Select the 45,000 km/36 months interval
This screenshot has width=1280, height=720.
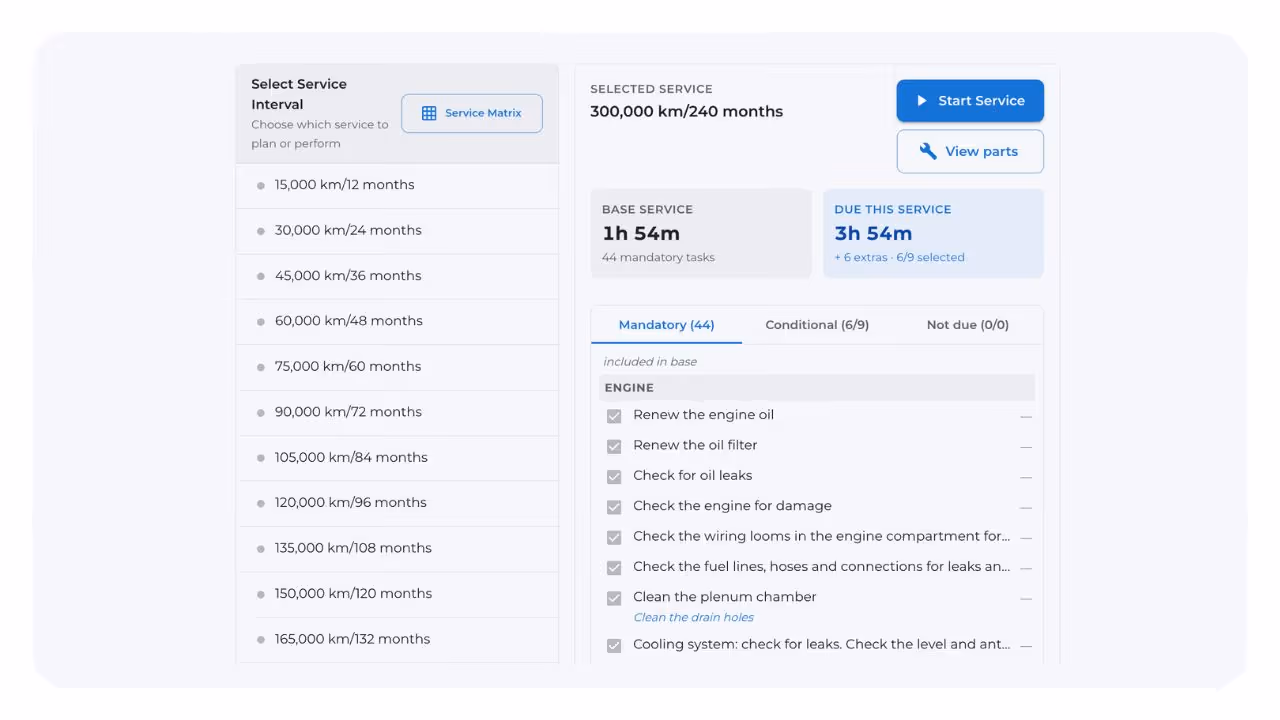tap(397, 276)
